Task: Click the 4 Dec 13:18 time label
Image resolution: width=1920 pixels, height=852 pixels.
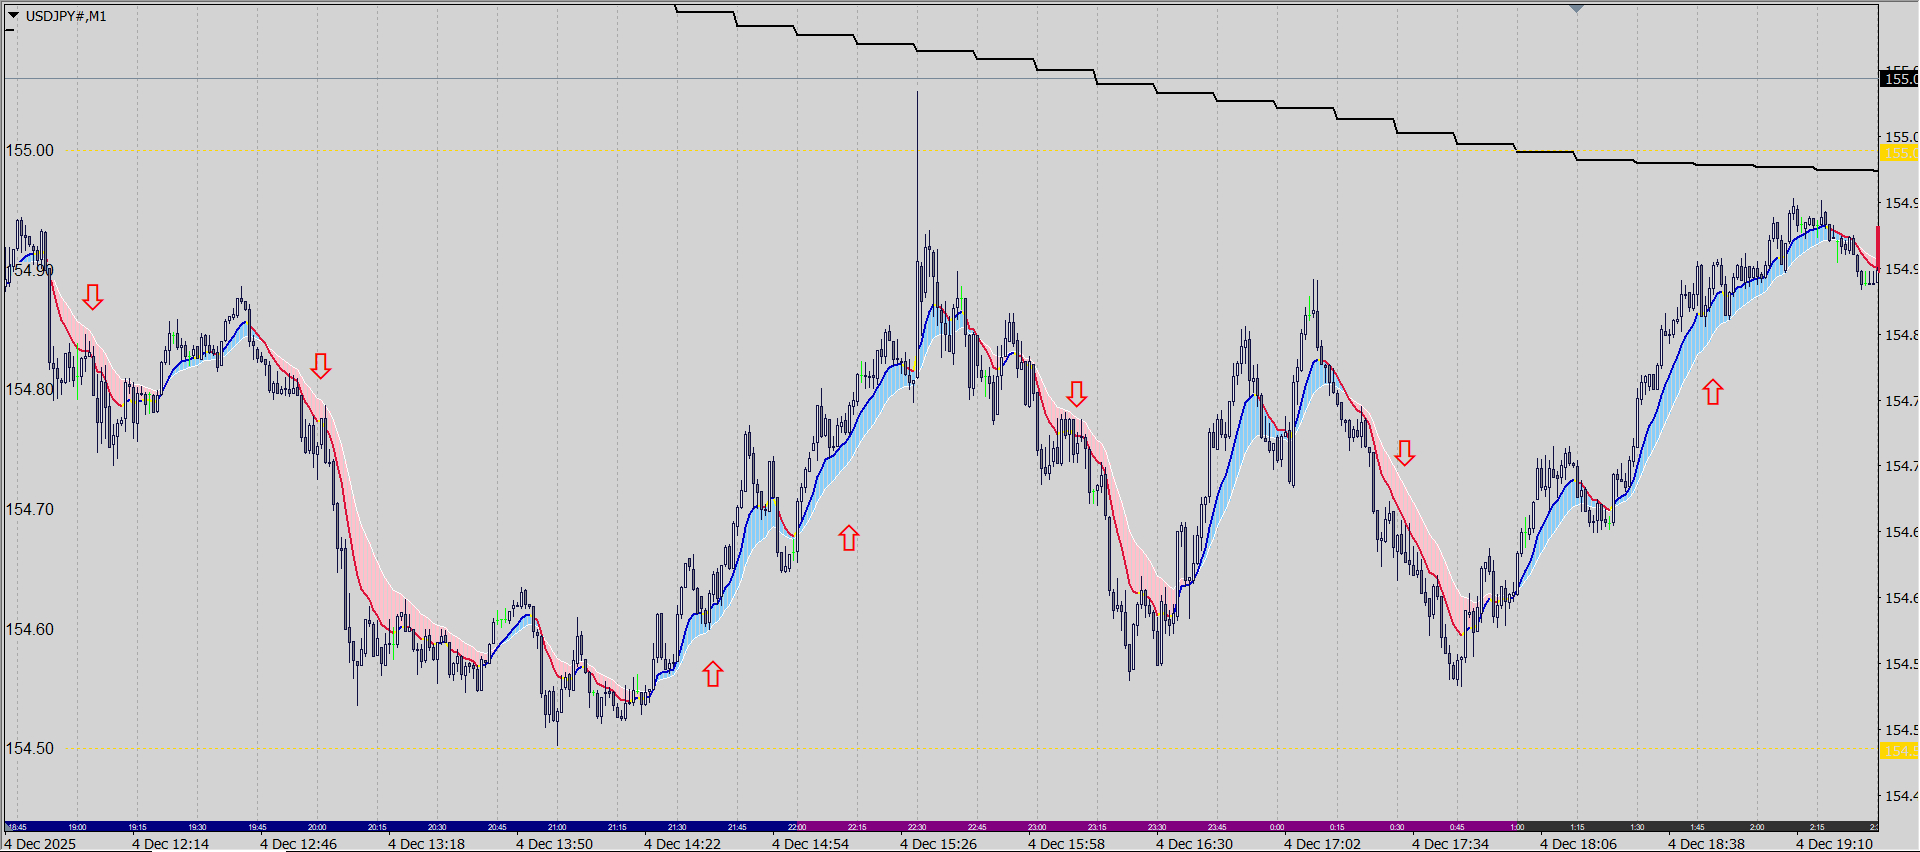Action: point(426,844)
